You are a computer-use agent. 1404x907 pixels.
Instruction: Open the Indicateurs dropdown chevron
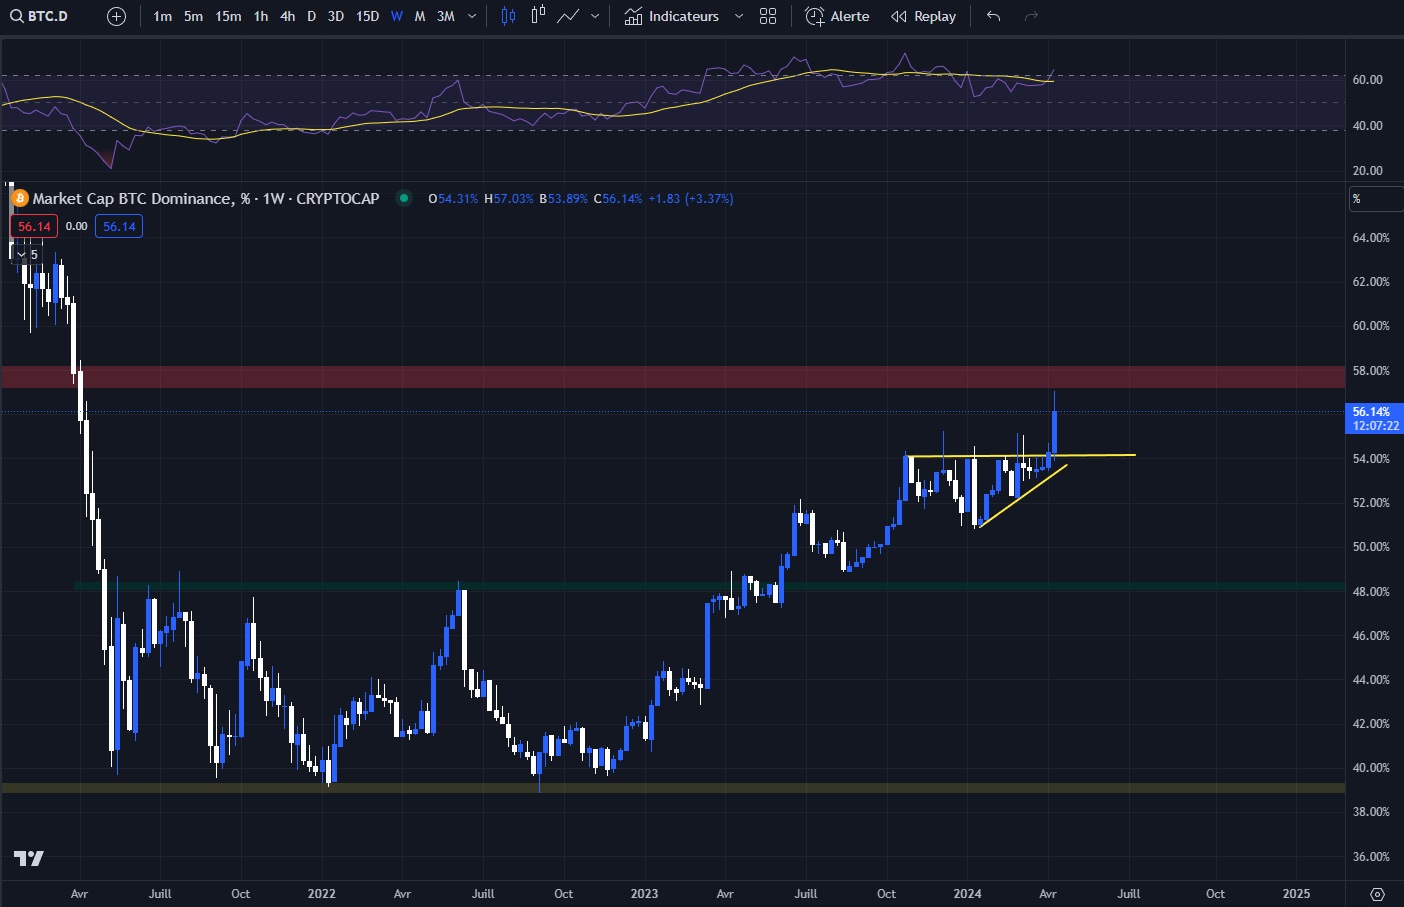tap(738, 16)
